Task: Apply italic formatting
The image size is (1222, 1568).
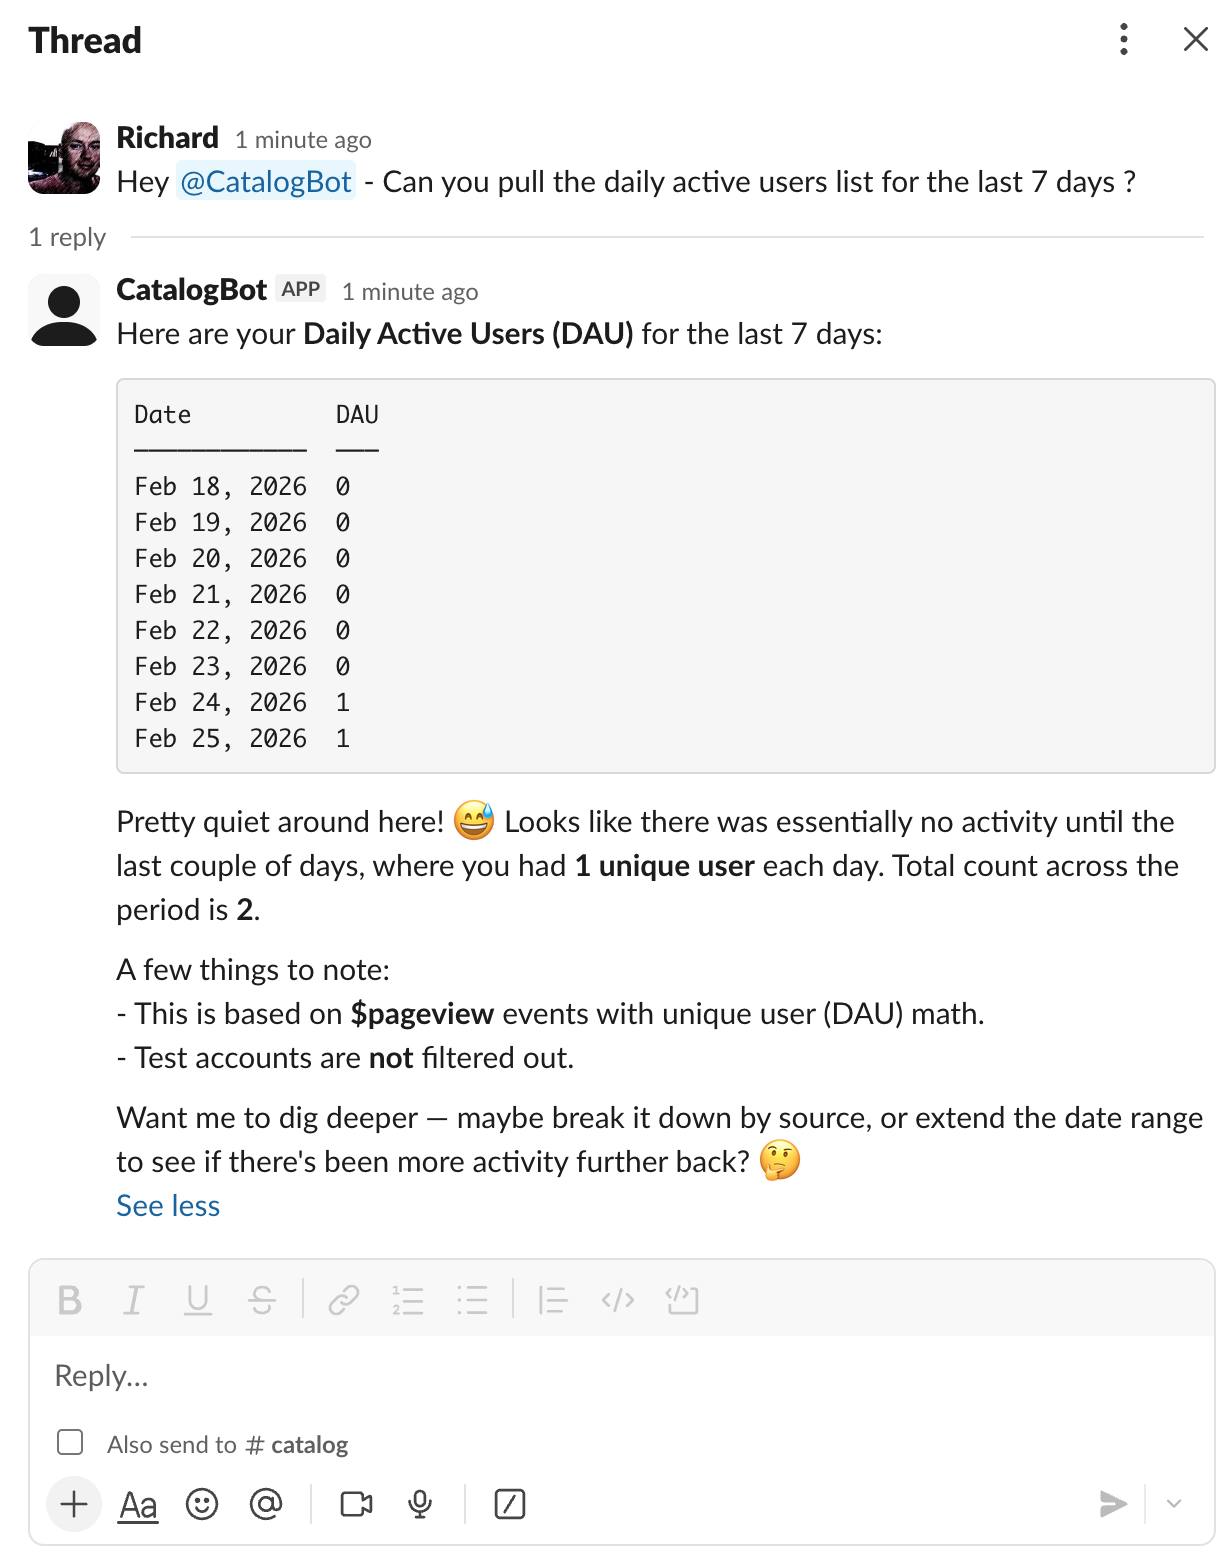Action: pyautogui.click(x=134, y=1300)
